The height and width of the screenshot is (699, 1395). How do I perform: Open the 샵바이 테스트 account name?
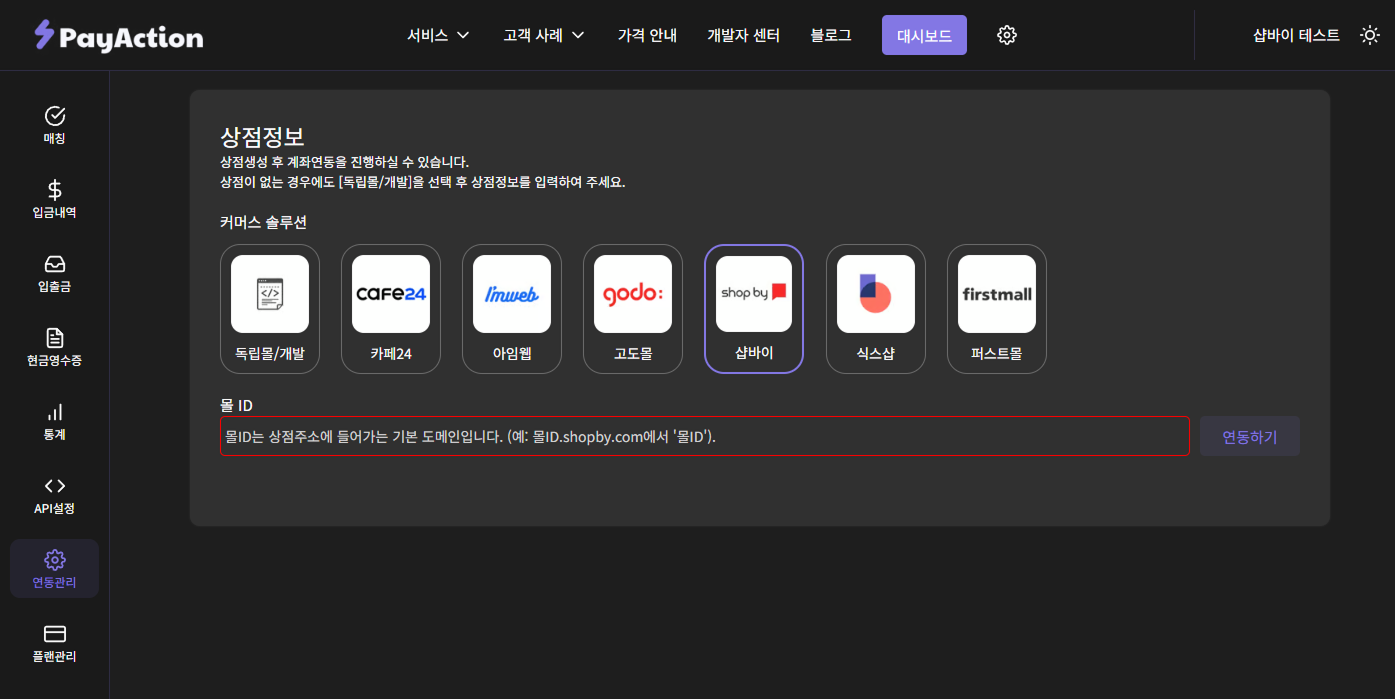tap(1296, 35)
